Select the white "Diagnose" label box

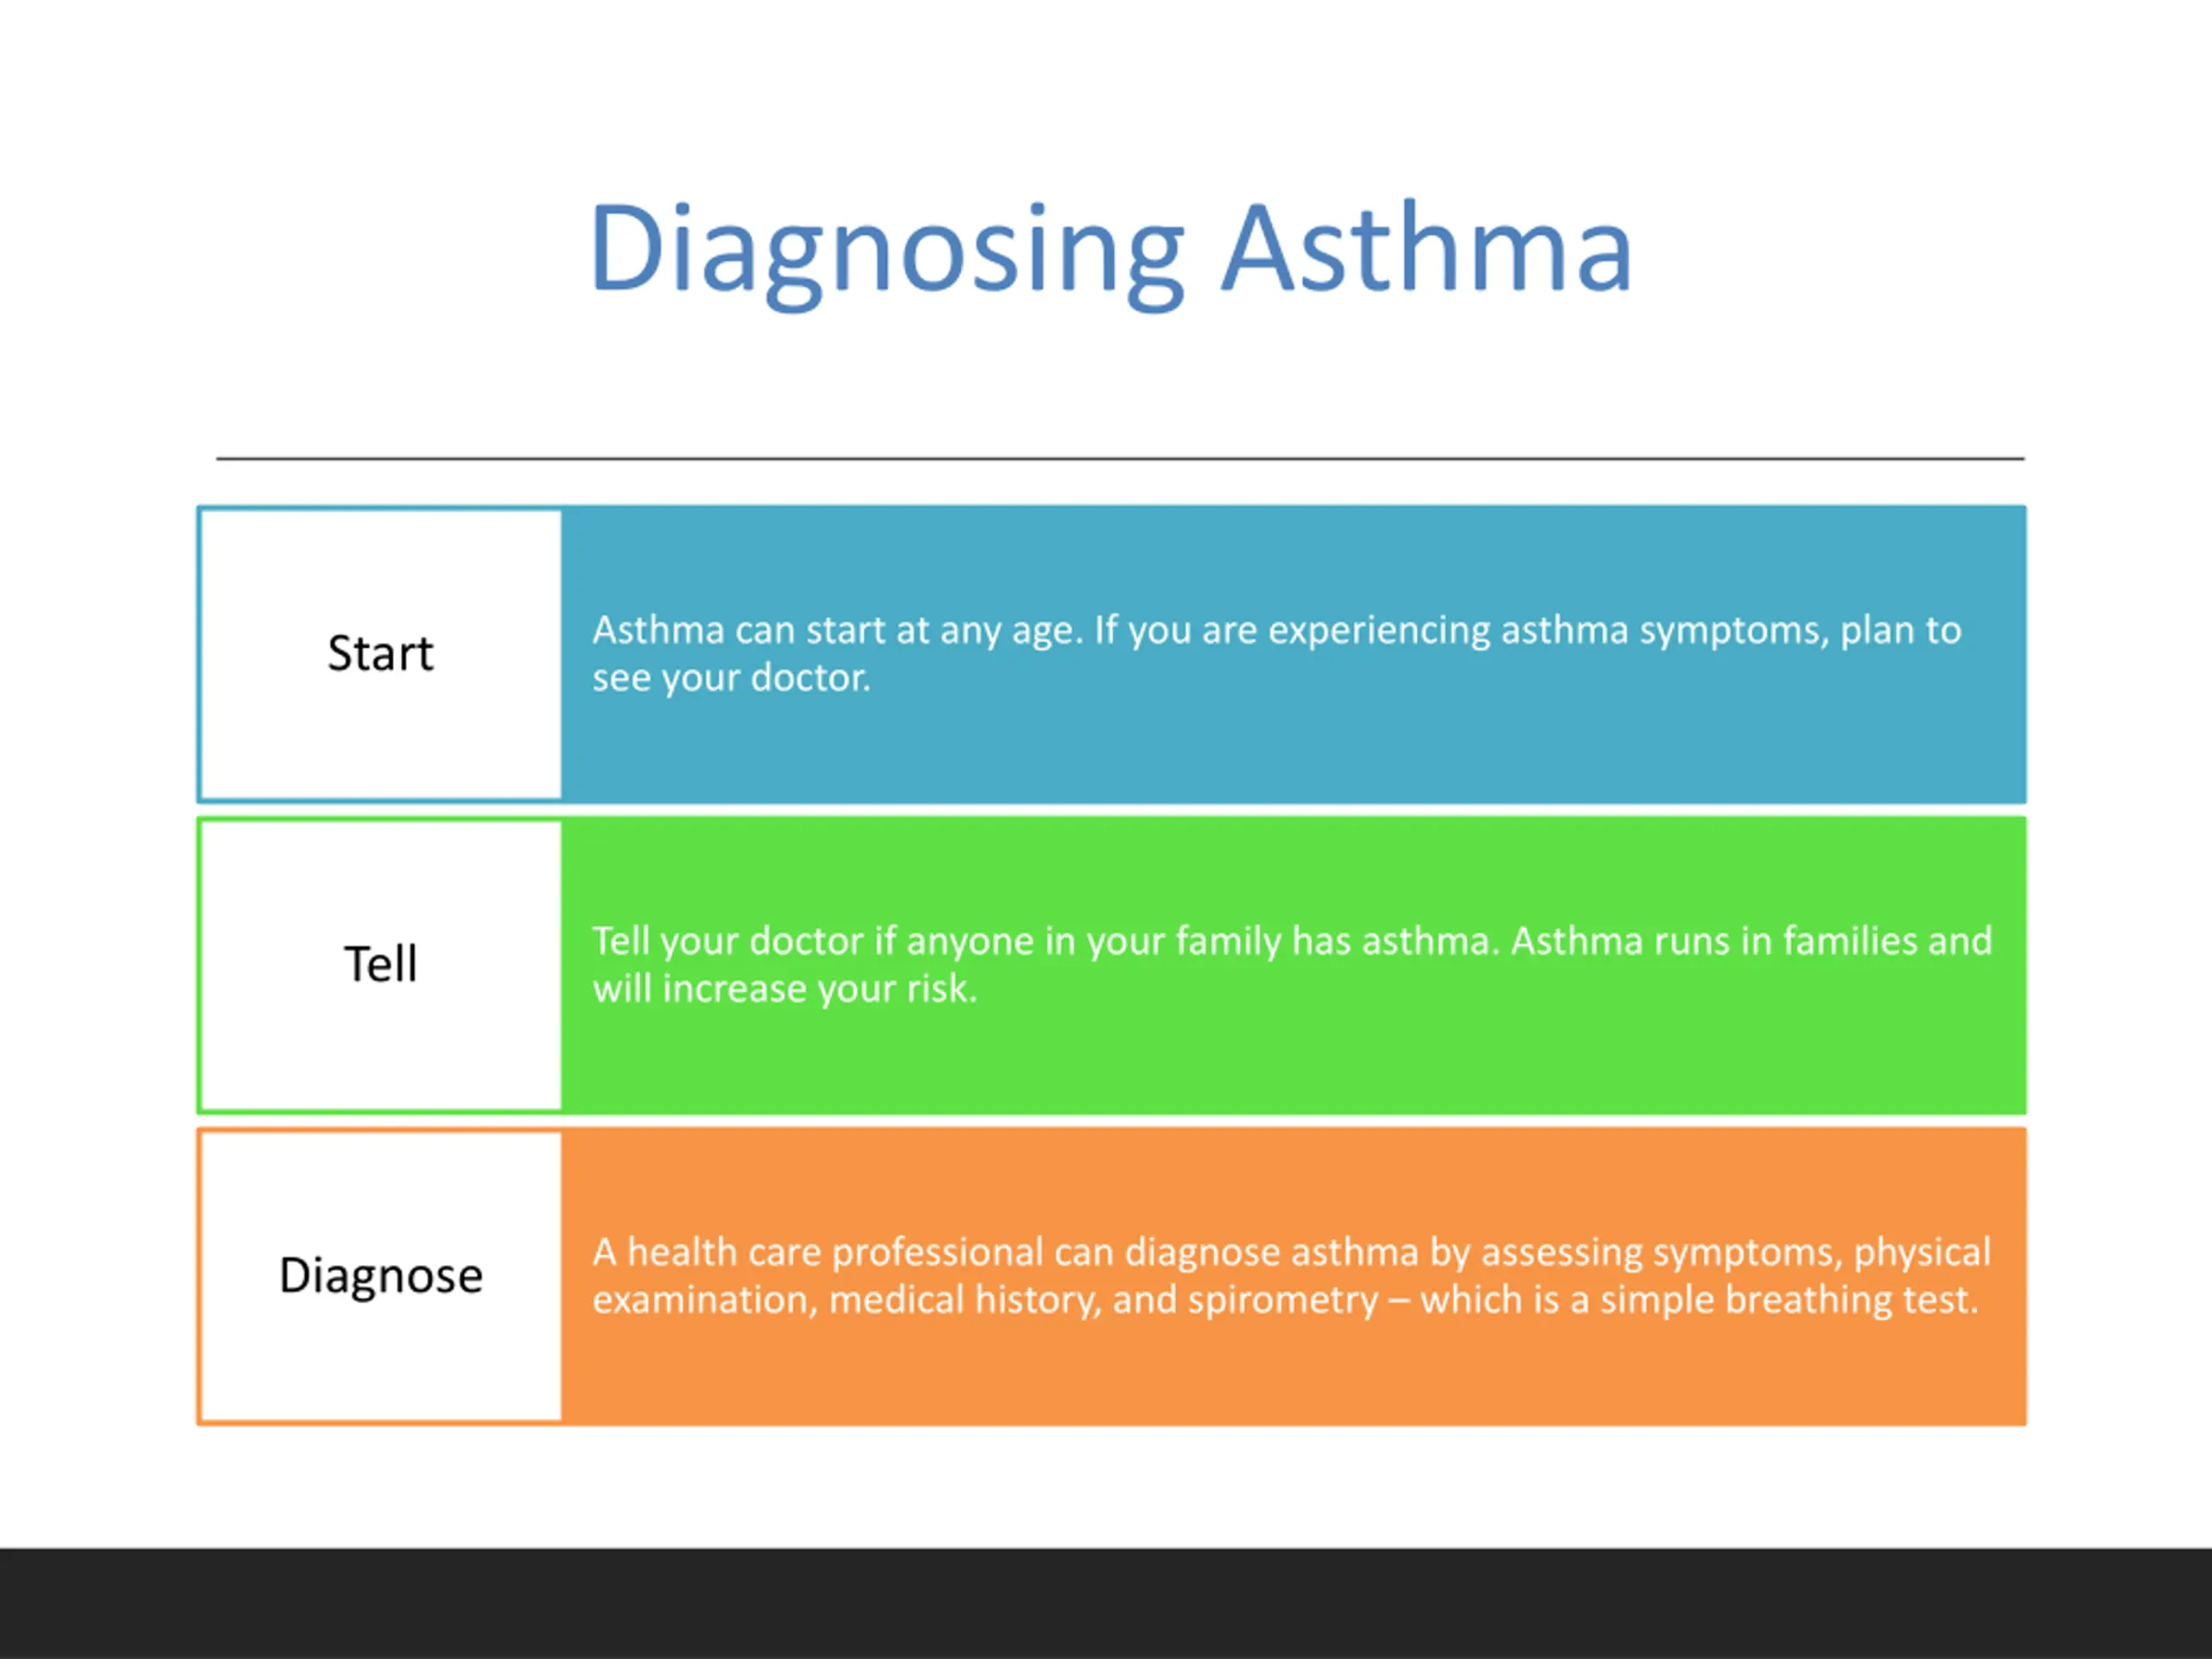pyautogui.click(x=381, y=1276)
